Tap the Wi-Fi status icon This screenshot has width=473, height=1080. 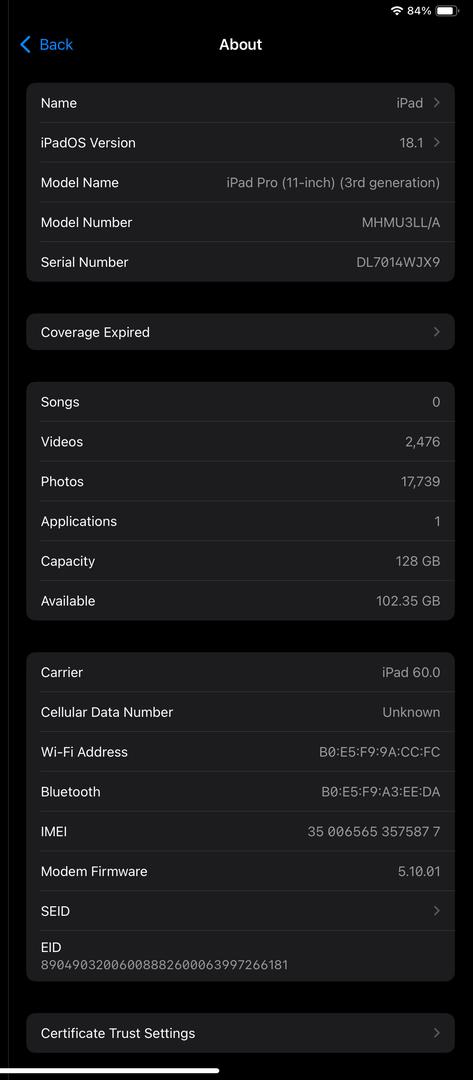click(397, 10)
